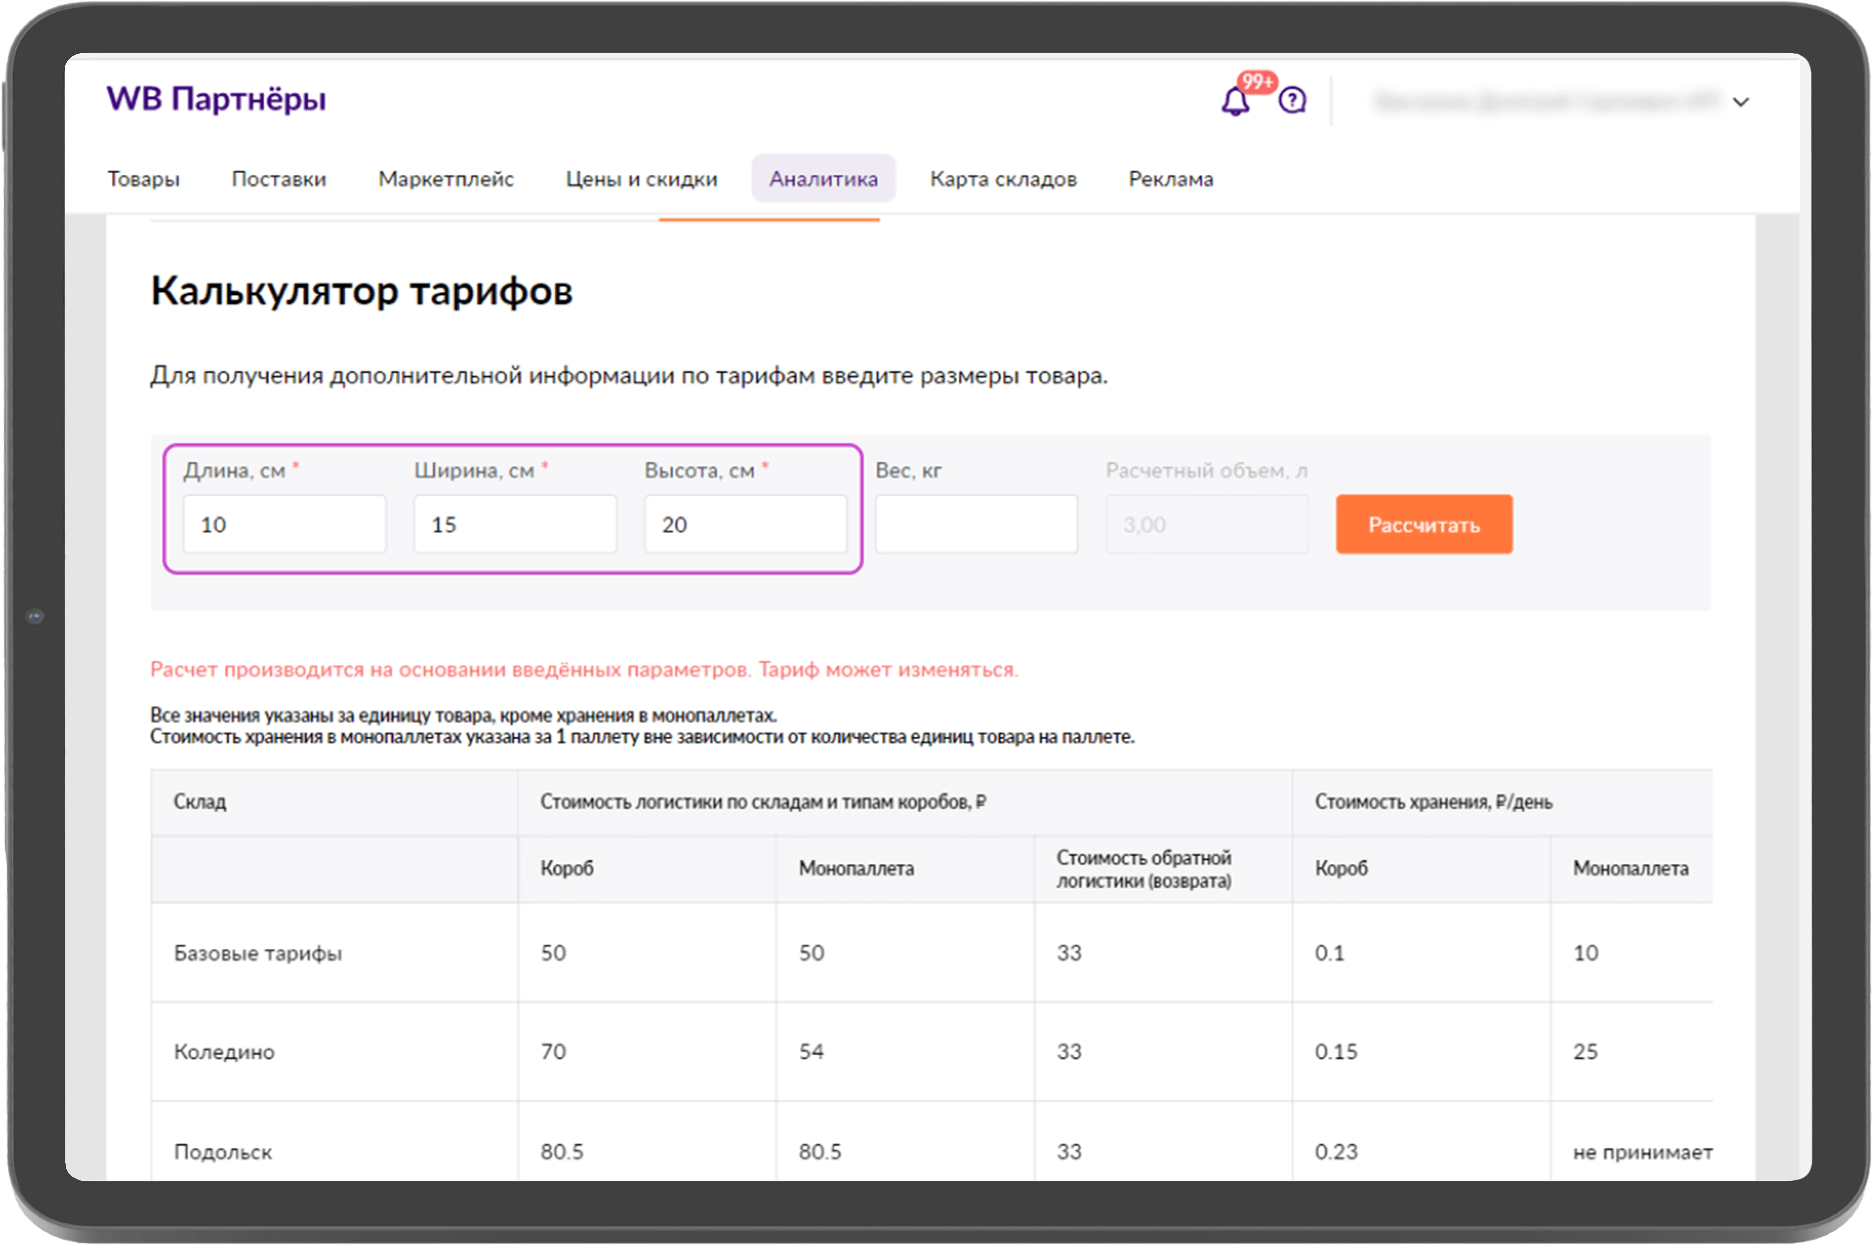Open the Поставки menu

[279, 179]
